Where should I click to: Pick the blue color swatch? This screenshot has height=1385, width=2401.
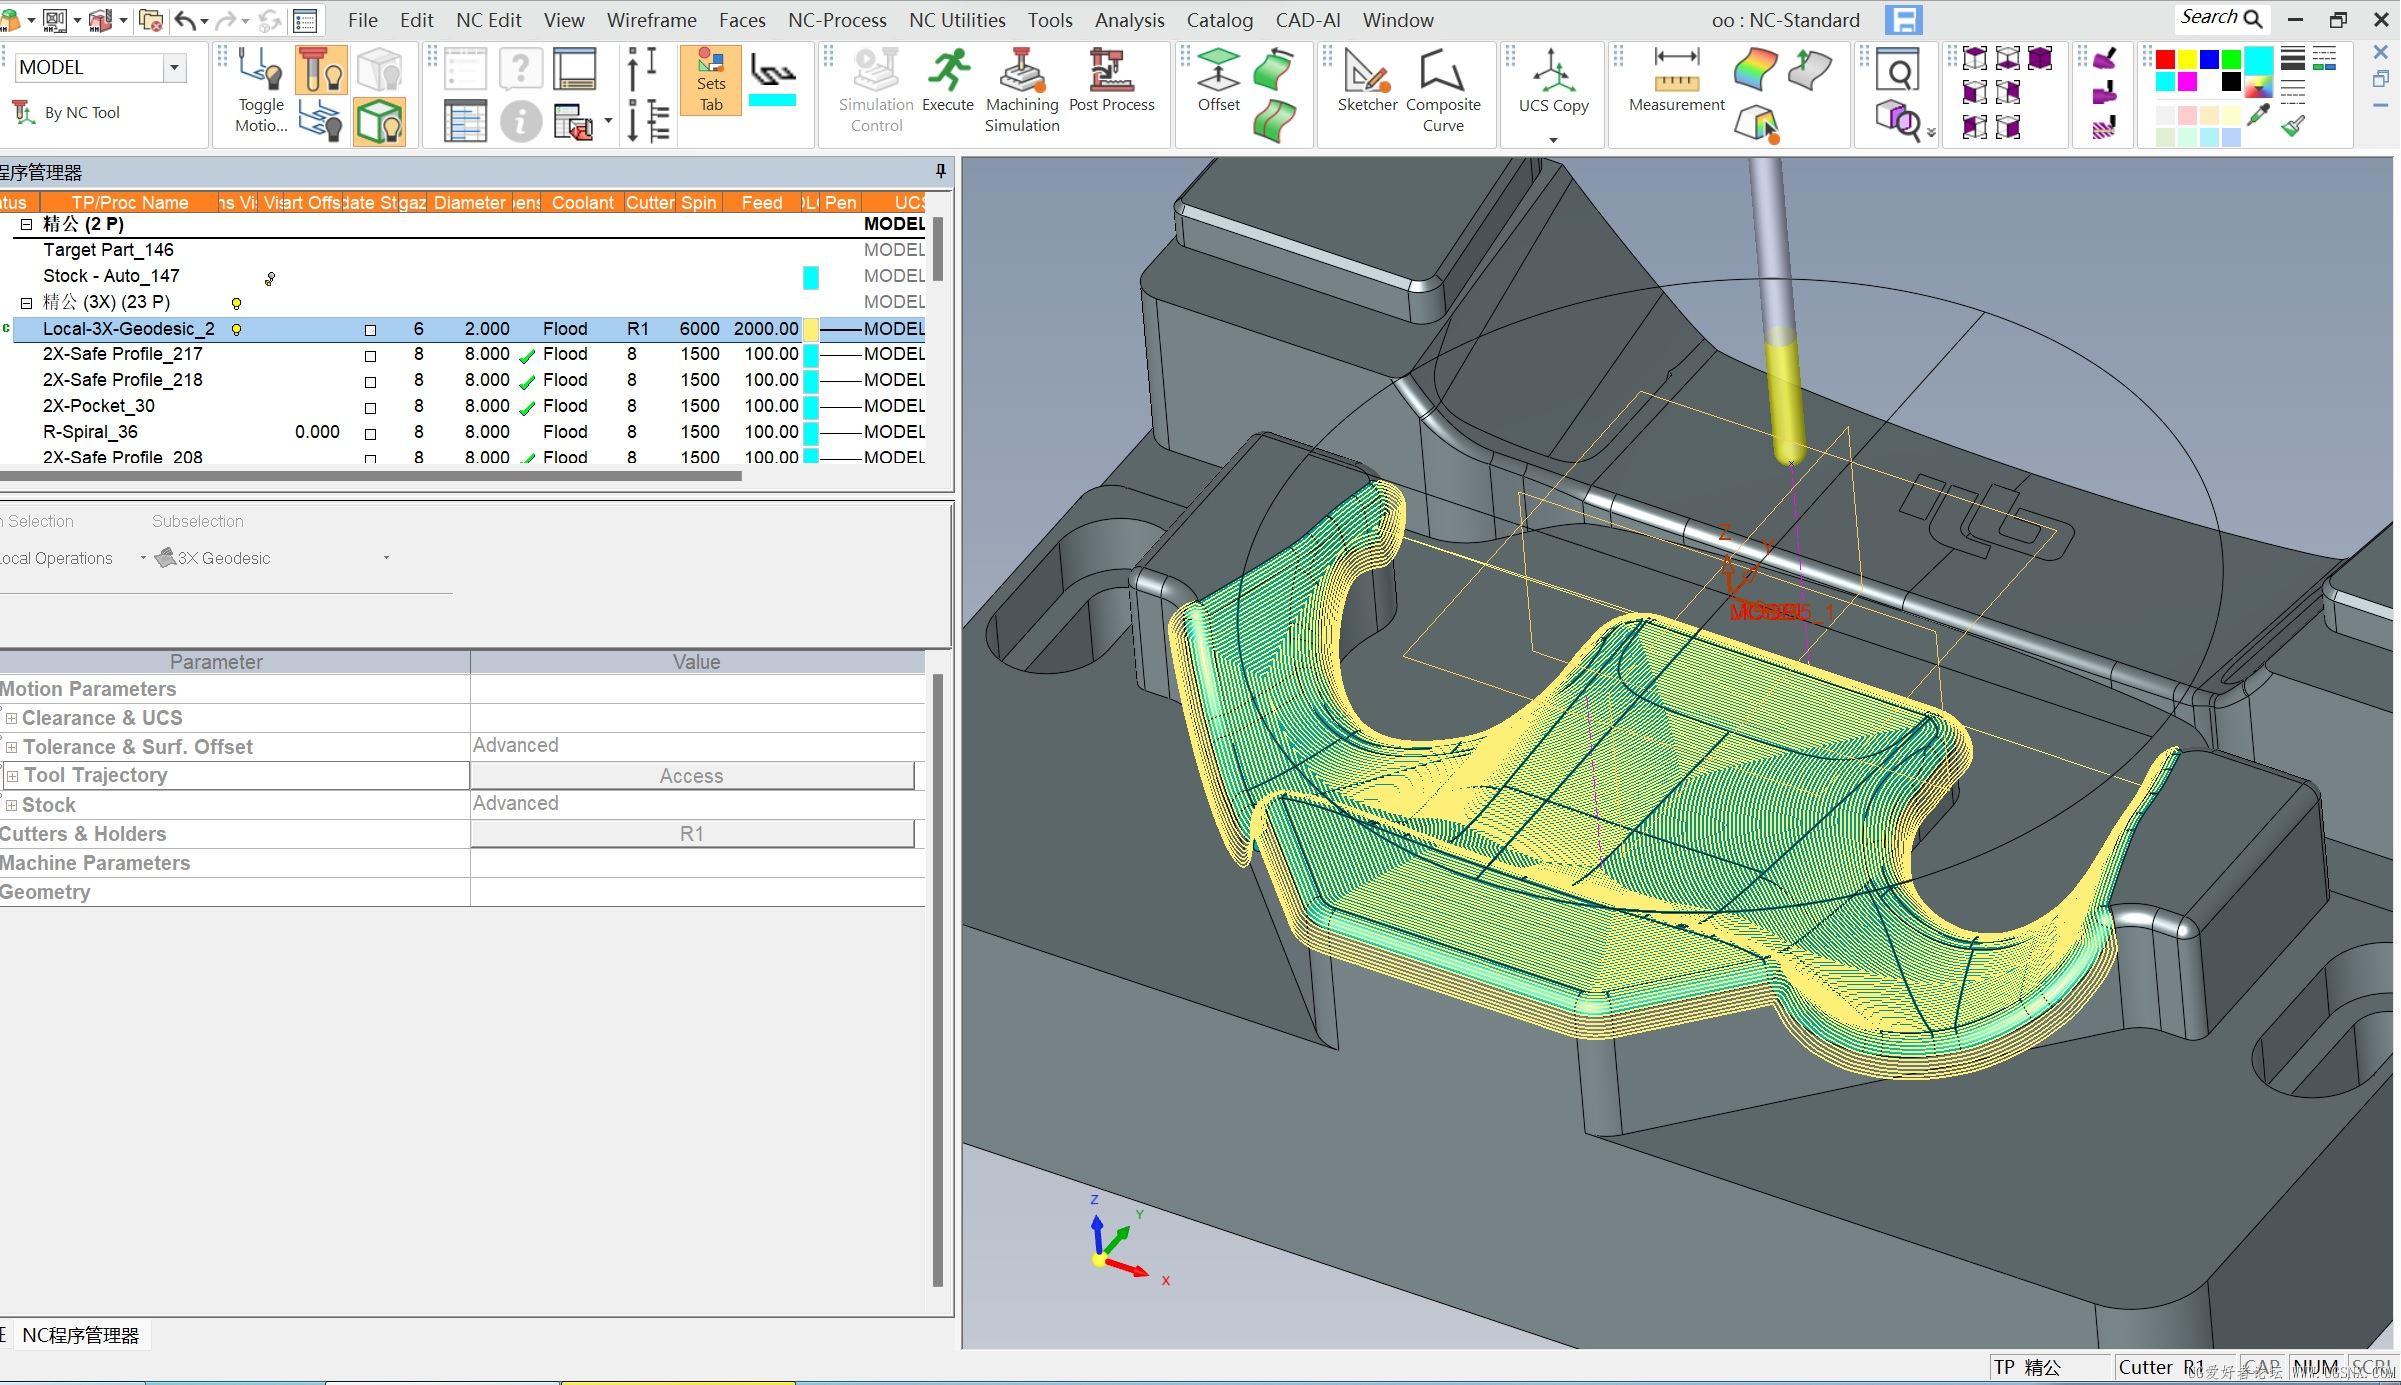coord(2209,60)
